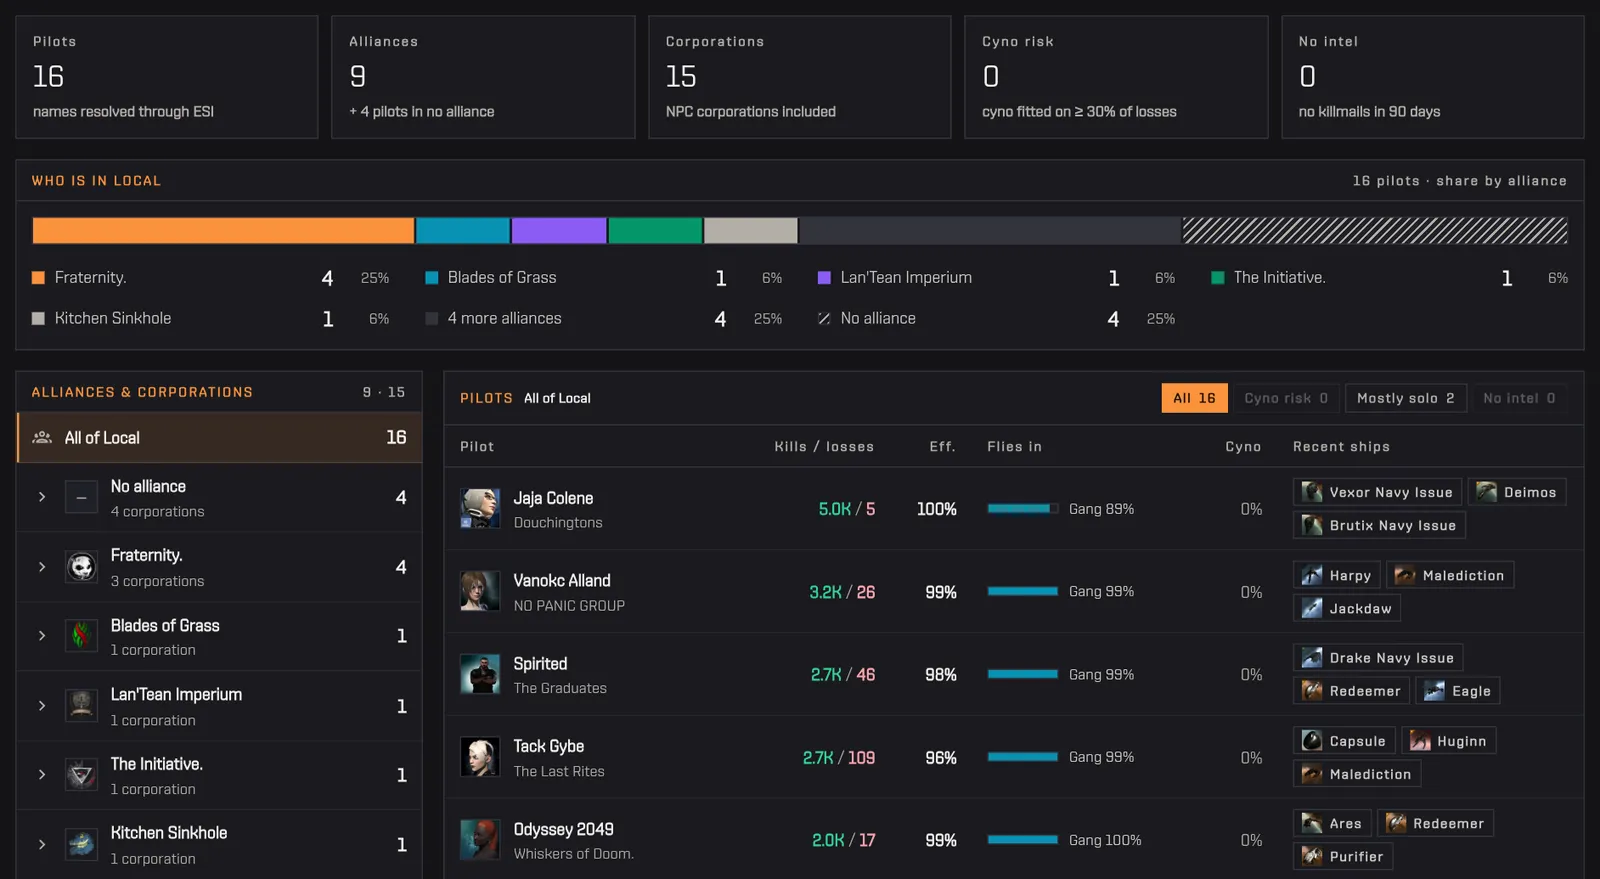Click the Eagle ship icon
Screen dimensions: 1600x879
[x=1435, y=691]
